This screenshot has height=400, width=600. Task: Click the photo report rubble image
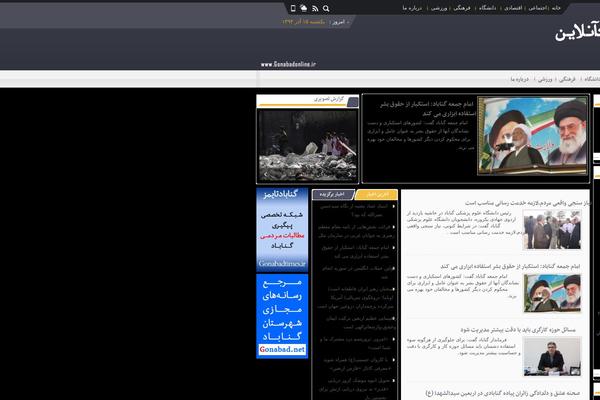pos(308,145)
